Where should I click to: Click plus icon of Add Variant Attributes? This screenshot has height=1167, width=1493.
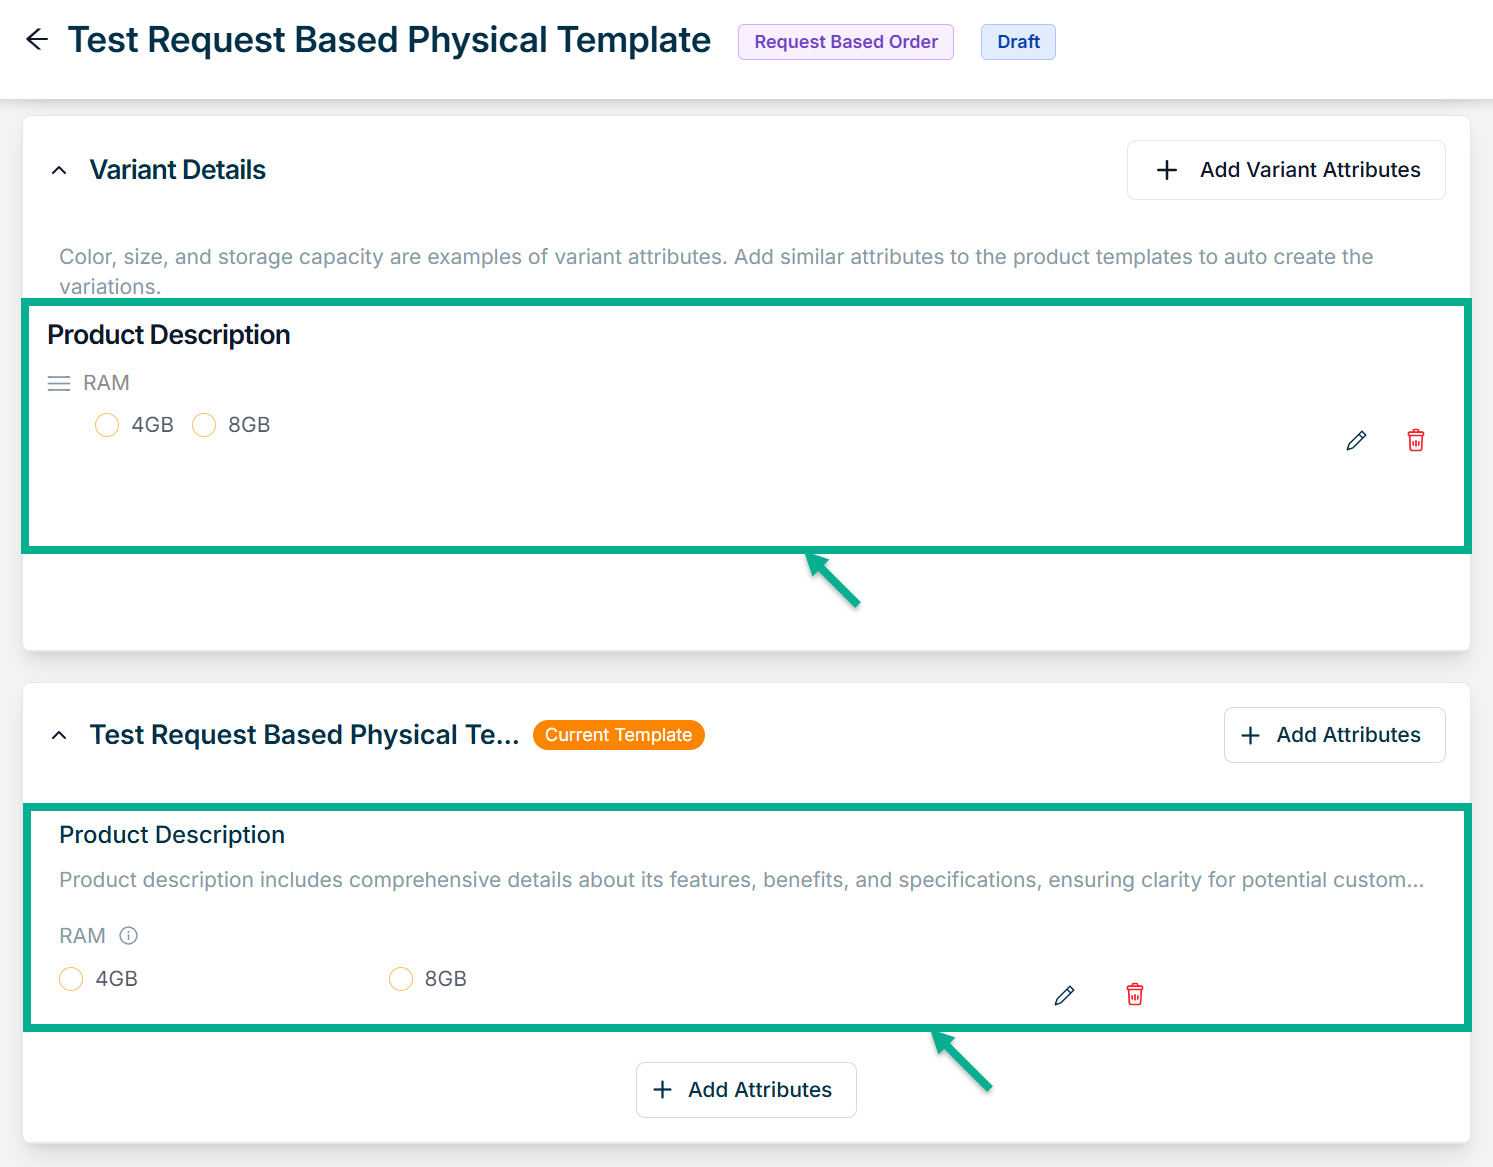point(1166,171)
